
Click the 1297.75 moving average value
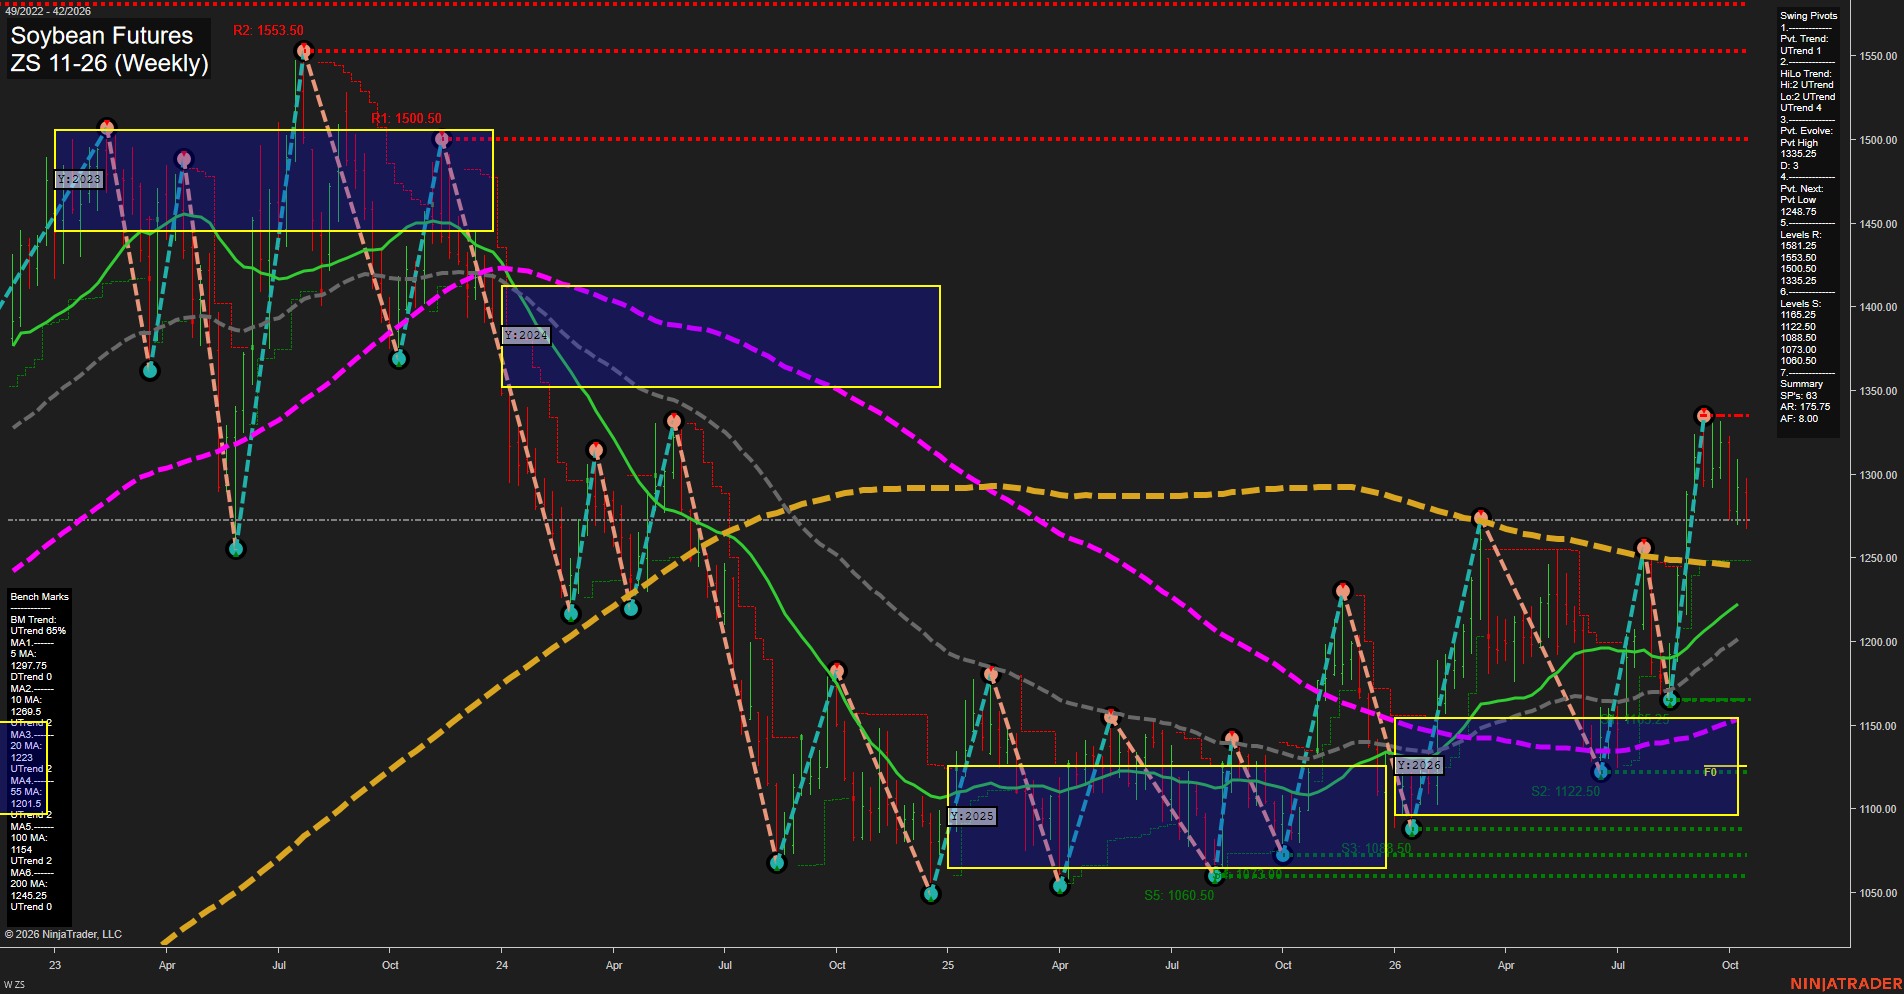tap(28, 666)
